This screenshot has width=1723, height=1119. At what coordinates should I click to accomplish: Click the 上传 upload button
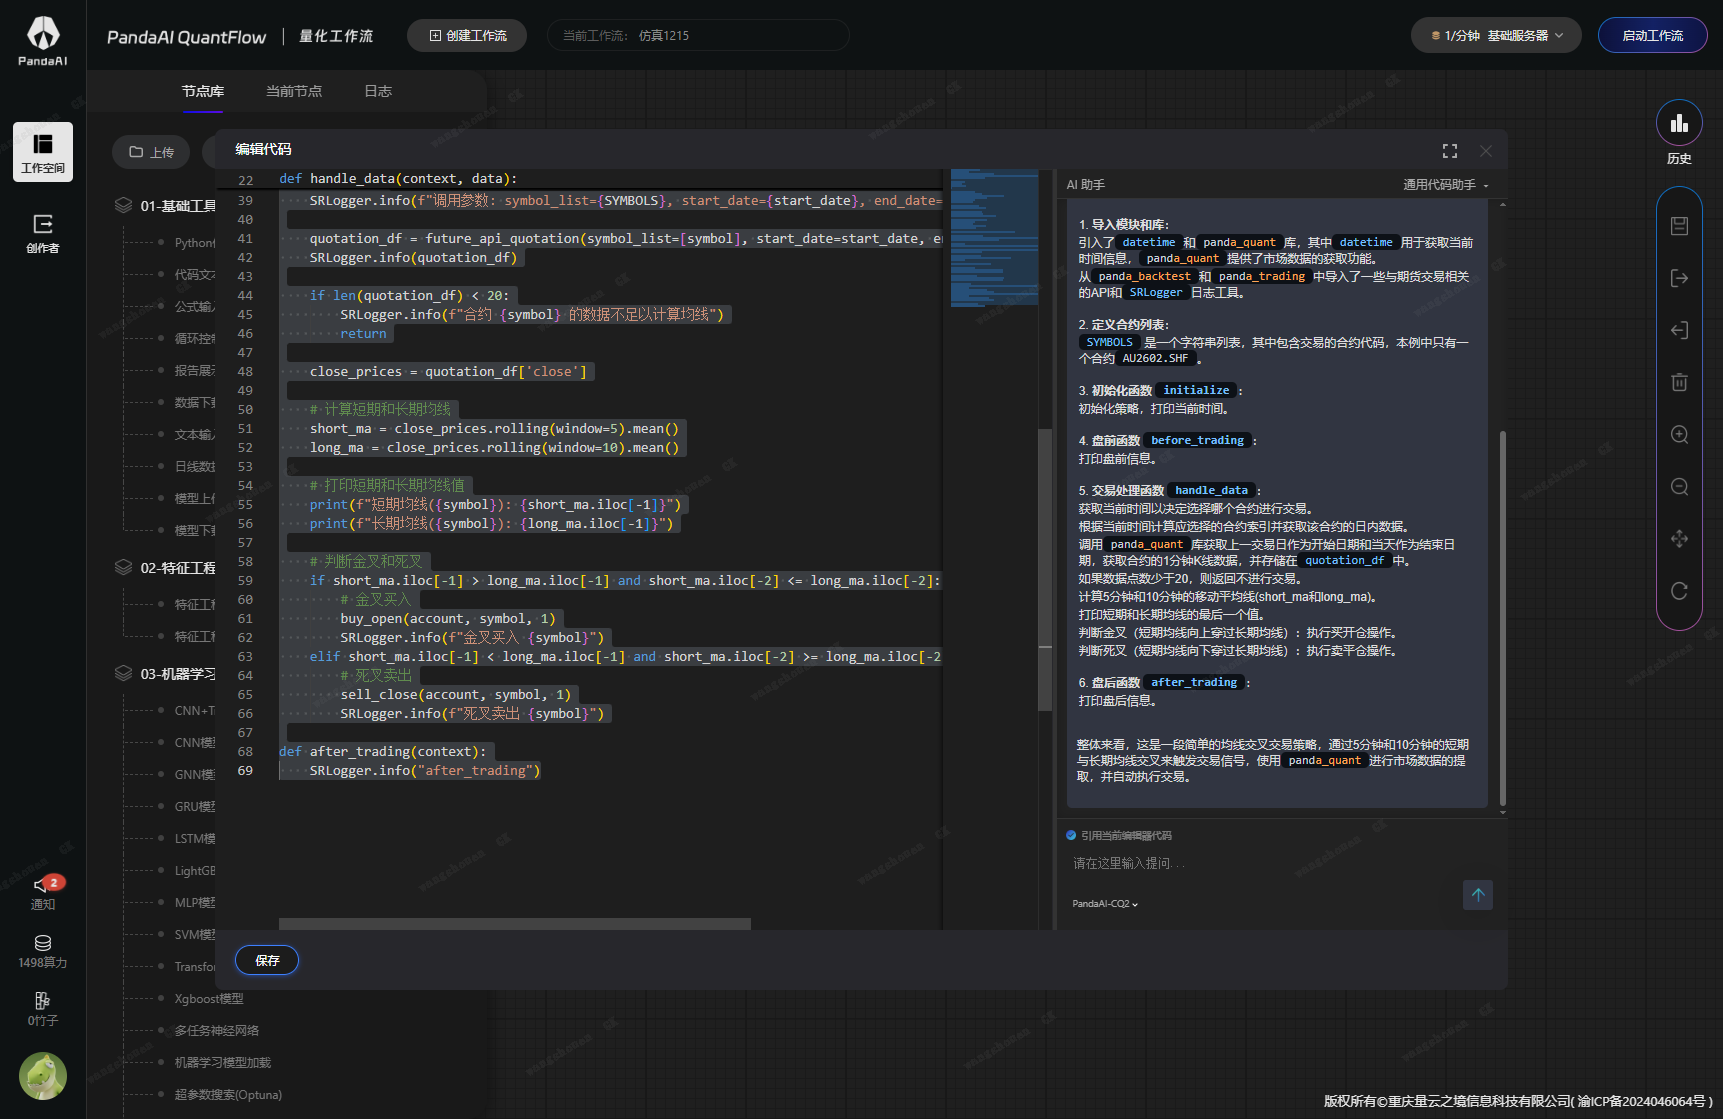[x=151, y=152]
